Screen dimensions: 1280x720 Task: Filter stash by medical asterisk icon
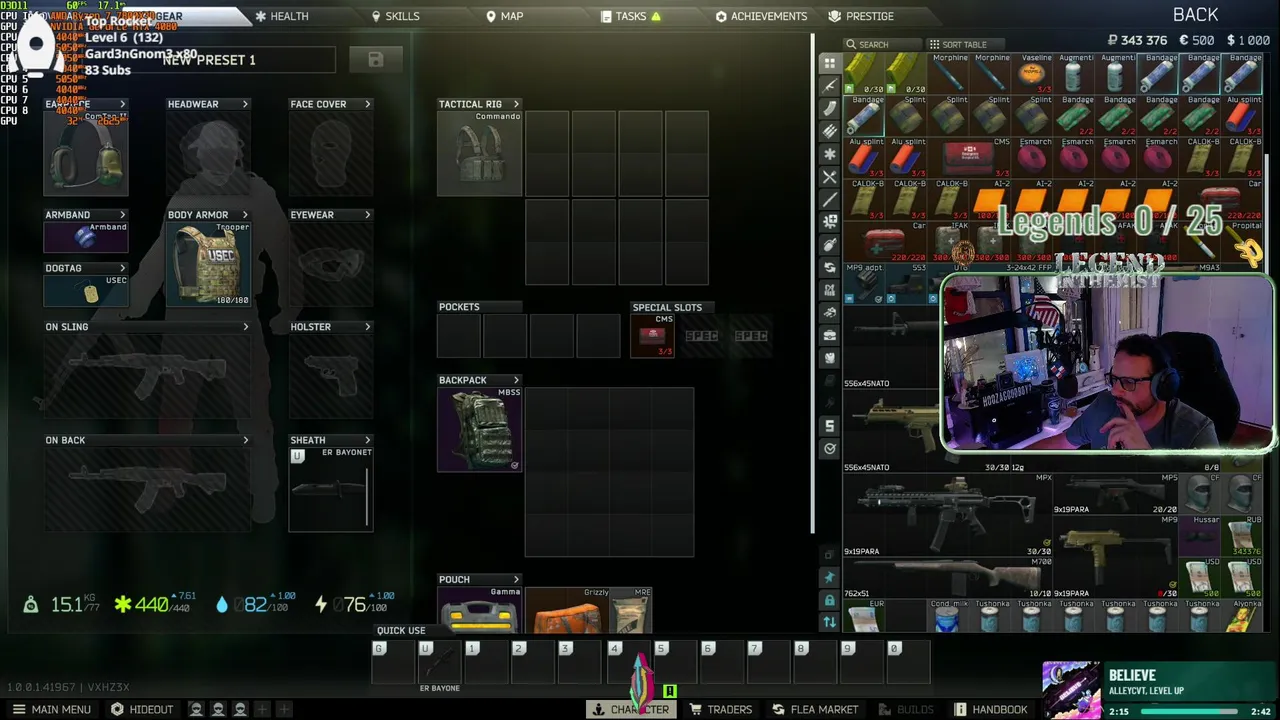click(x=829, y=154)
